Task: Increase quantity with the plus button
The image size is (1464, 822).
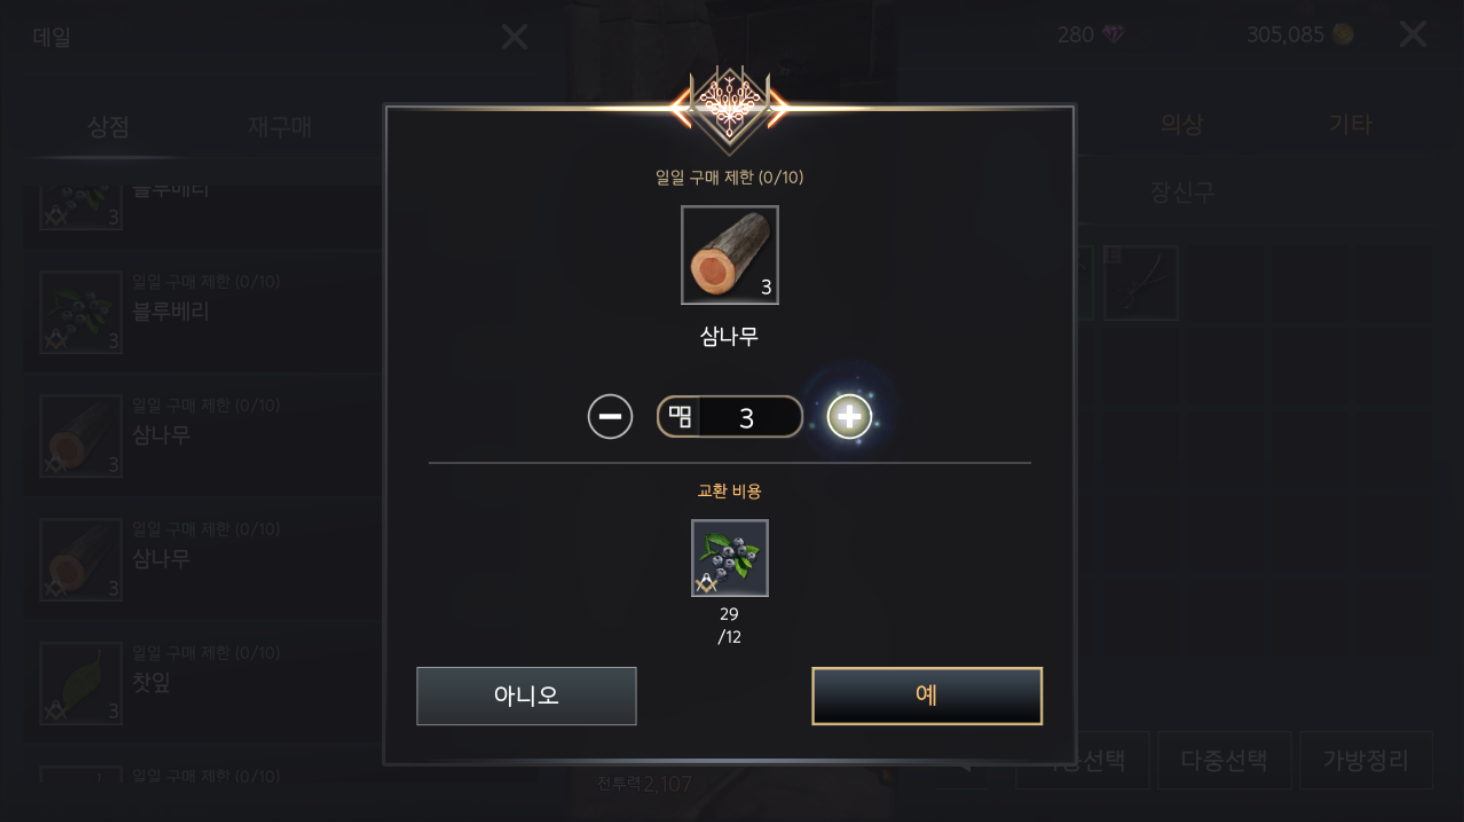Action: pyautogui.click(x=849, y=417)
